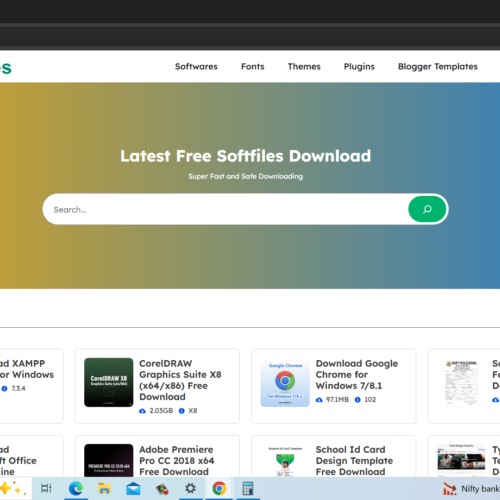This screenshot has height=500, width=500.
Task: Click Super Fast and Safe Downloading text
Action: tap(246, 176)
